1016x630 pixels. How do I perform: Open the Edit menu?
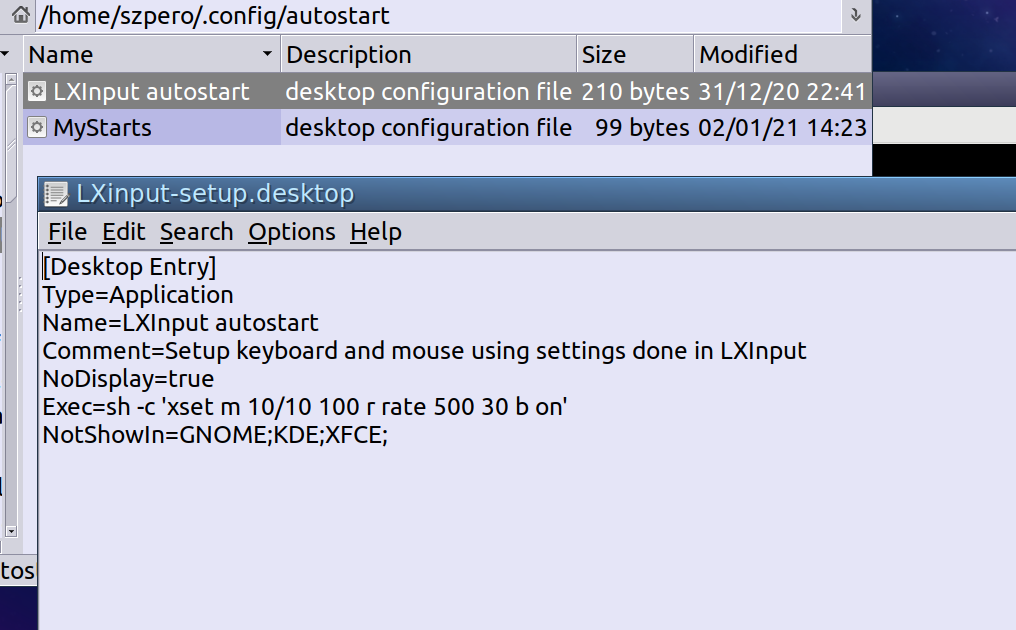123,232
